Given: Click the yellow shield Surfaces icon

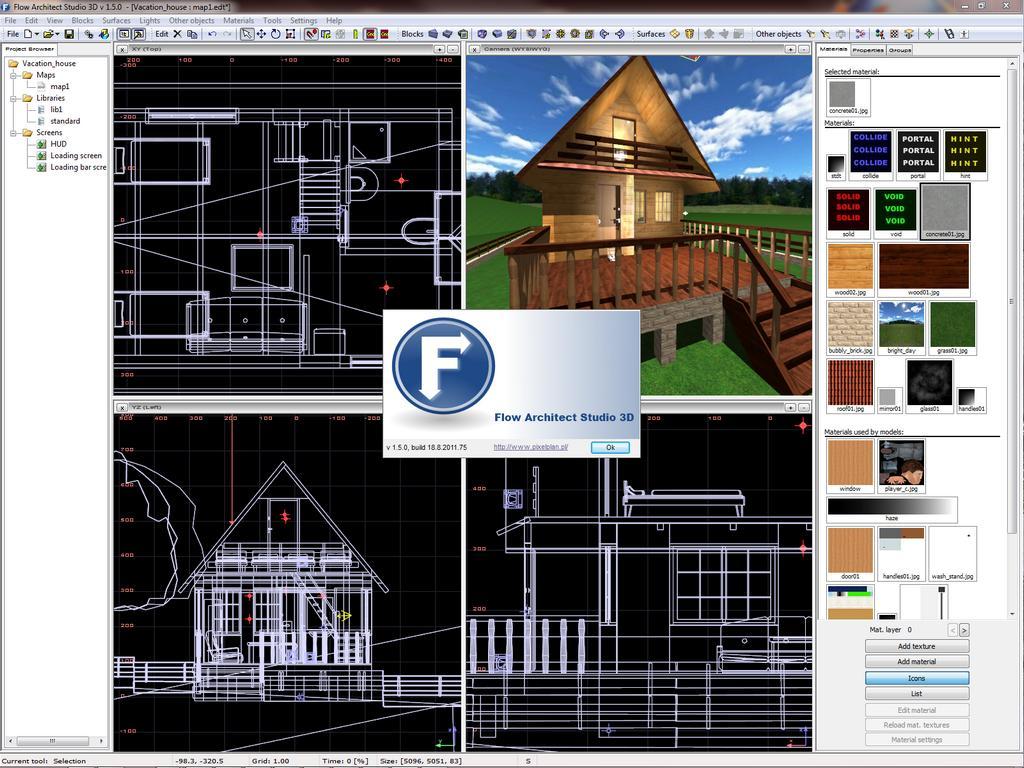Looking at the screenshot, I should [689, 34].
